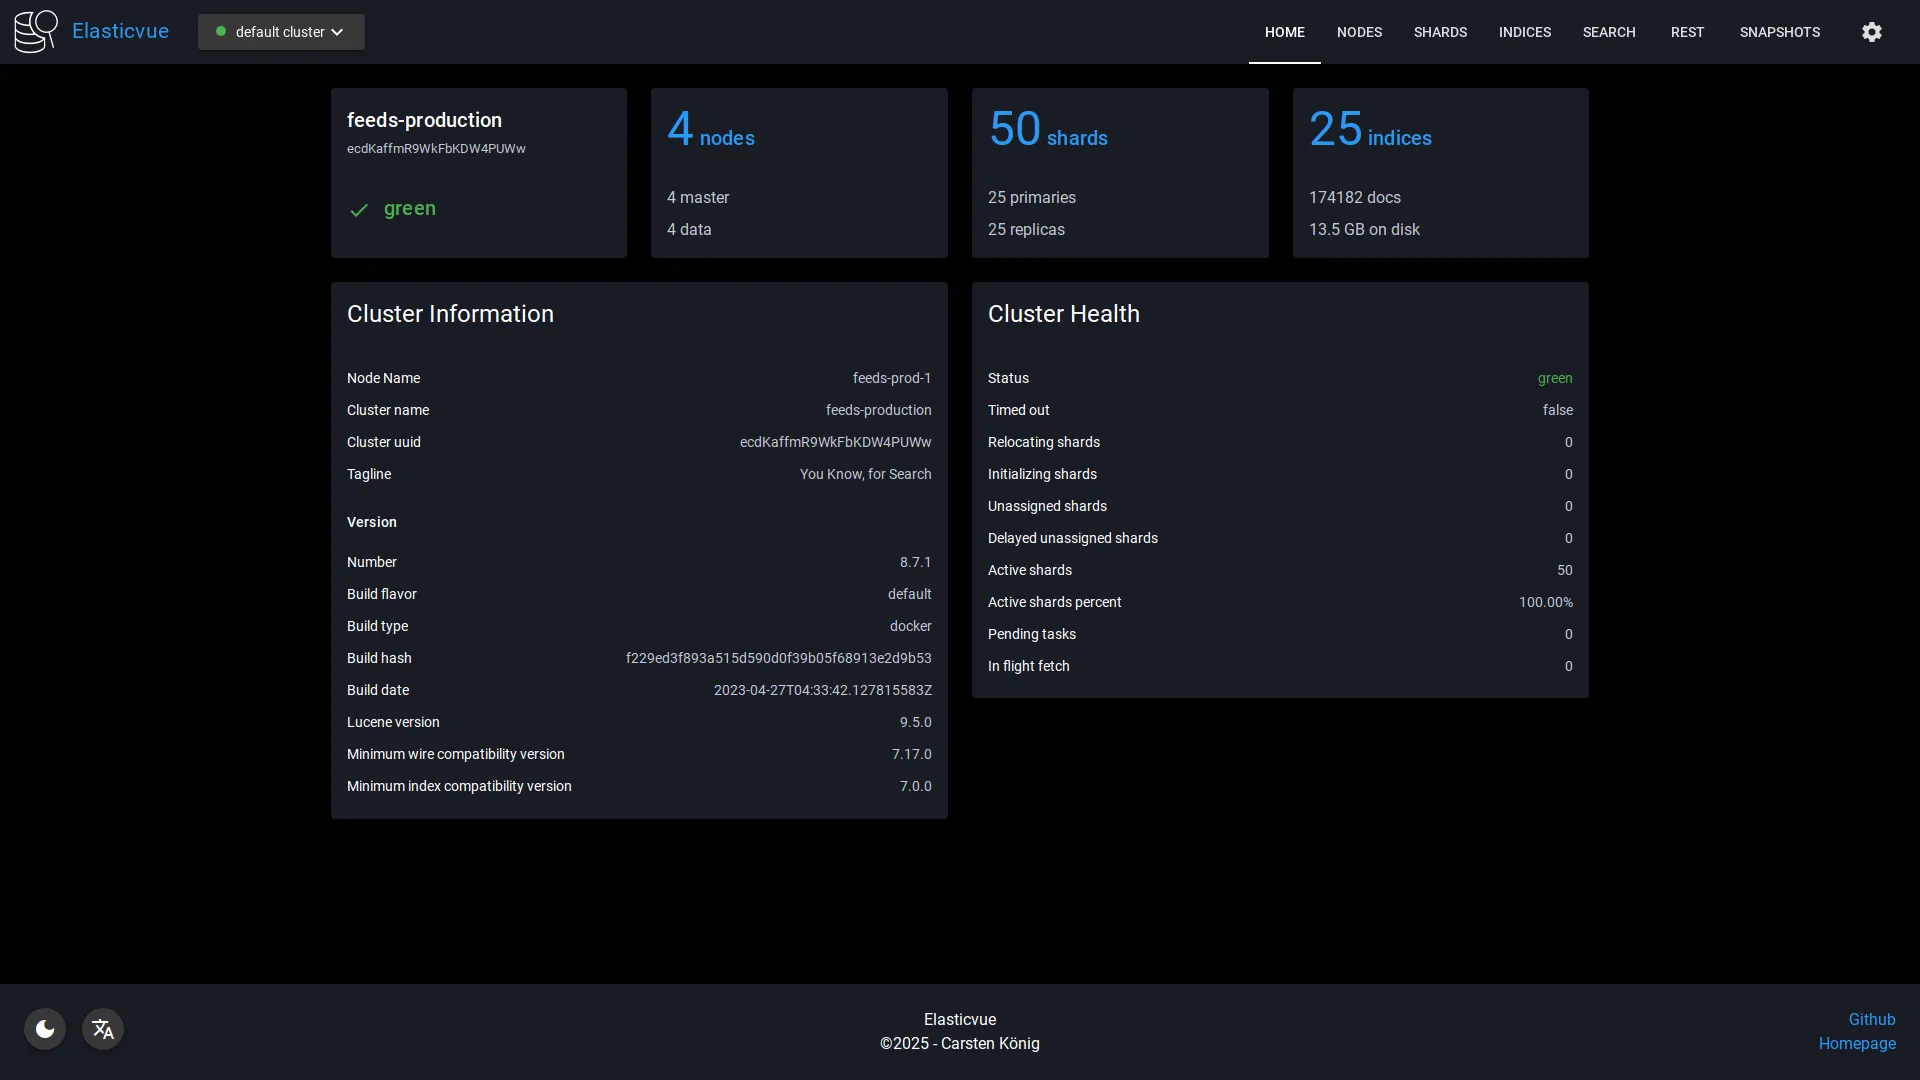Screen dimensions: 1920x1080
Task: Follow the Github link
Action: click(1873, 1019)
